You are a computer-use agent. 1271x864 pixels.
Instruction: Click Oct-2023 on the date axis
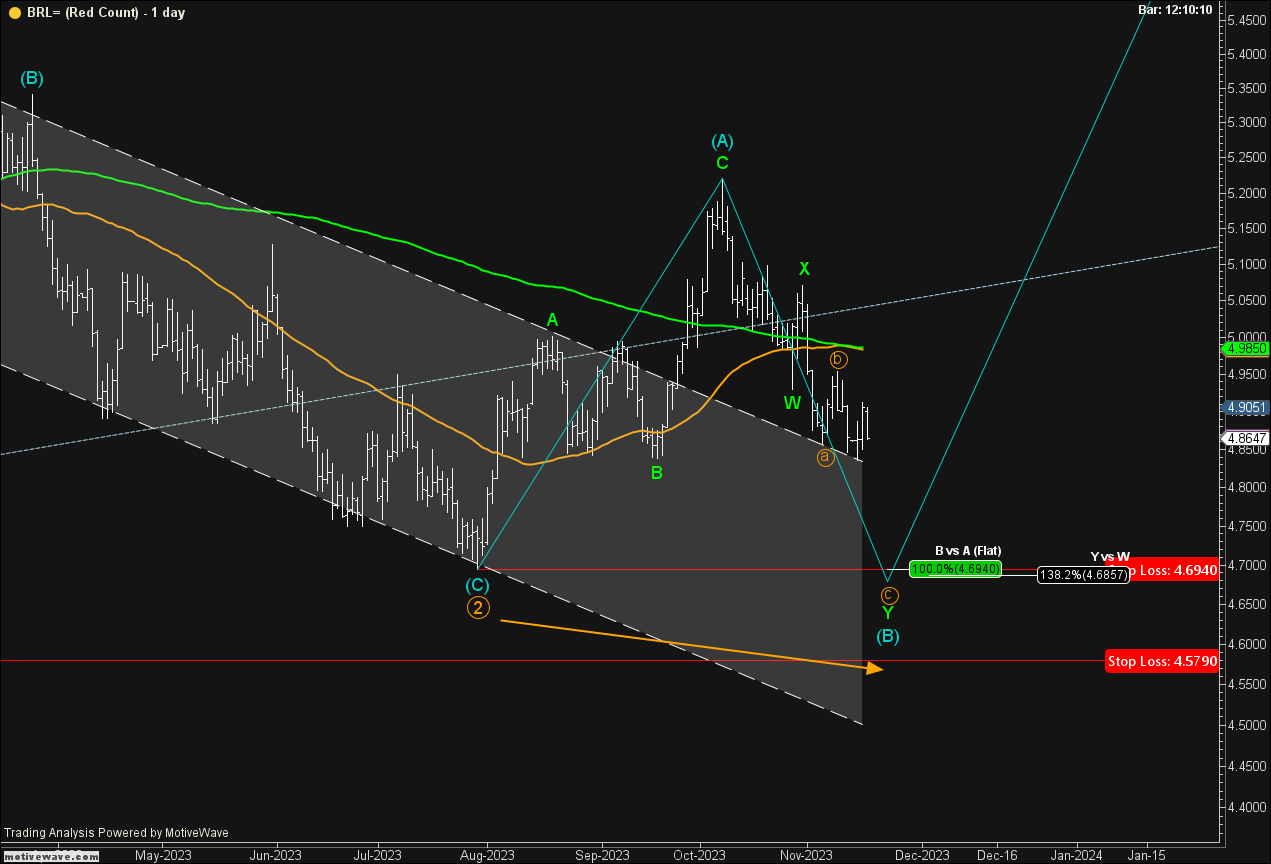[x=698, y=855]
